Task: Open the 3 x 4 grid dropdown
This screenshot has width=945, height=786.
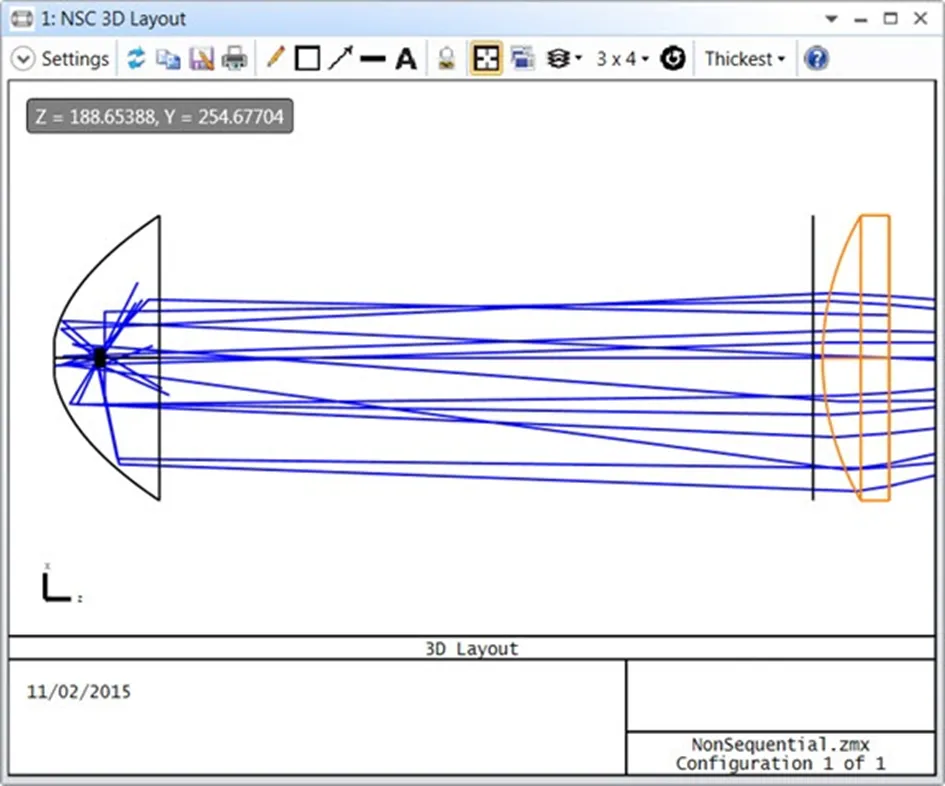Action: (623, 59)
